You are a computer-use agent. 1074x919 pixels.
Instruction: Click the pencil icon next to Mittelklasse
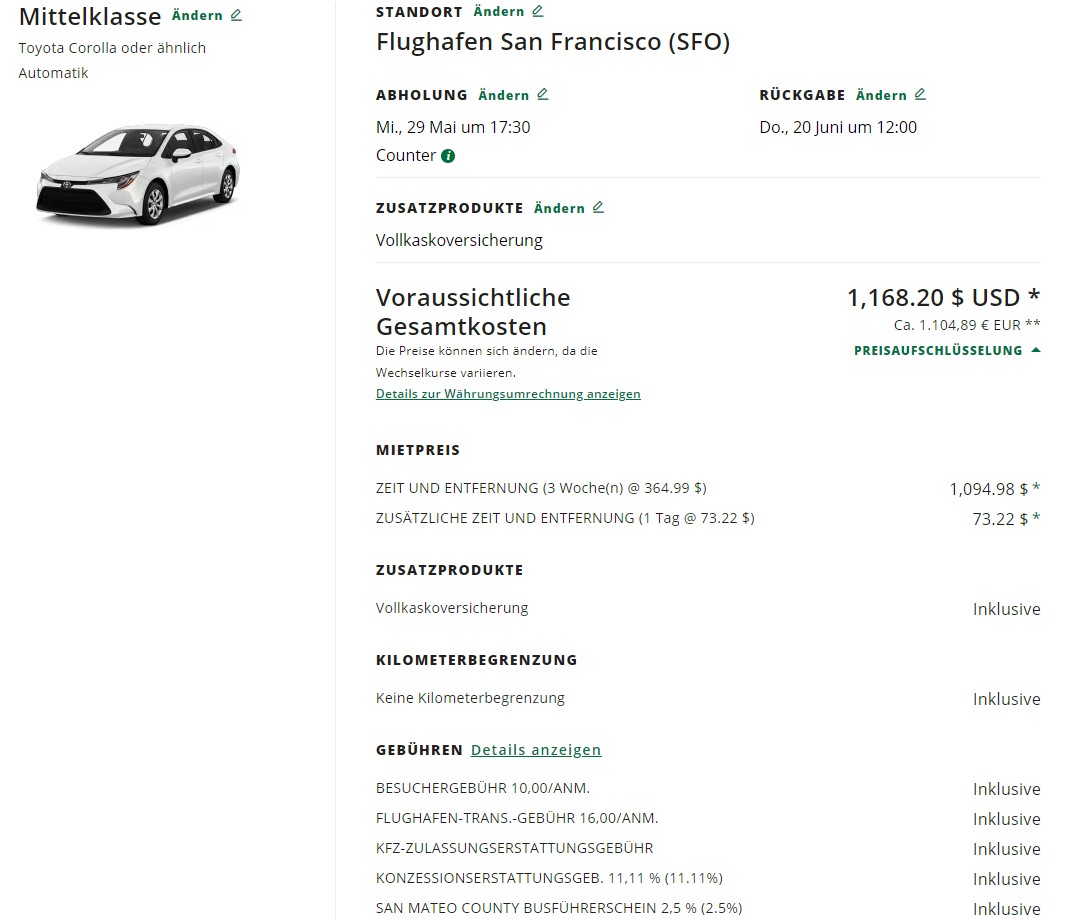click(236, 16)
